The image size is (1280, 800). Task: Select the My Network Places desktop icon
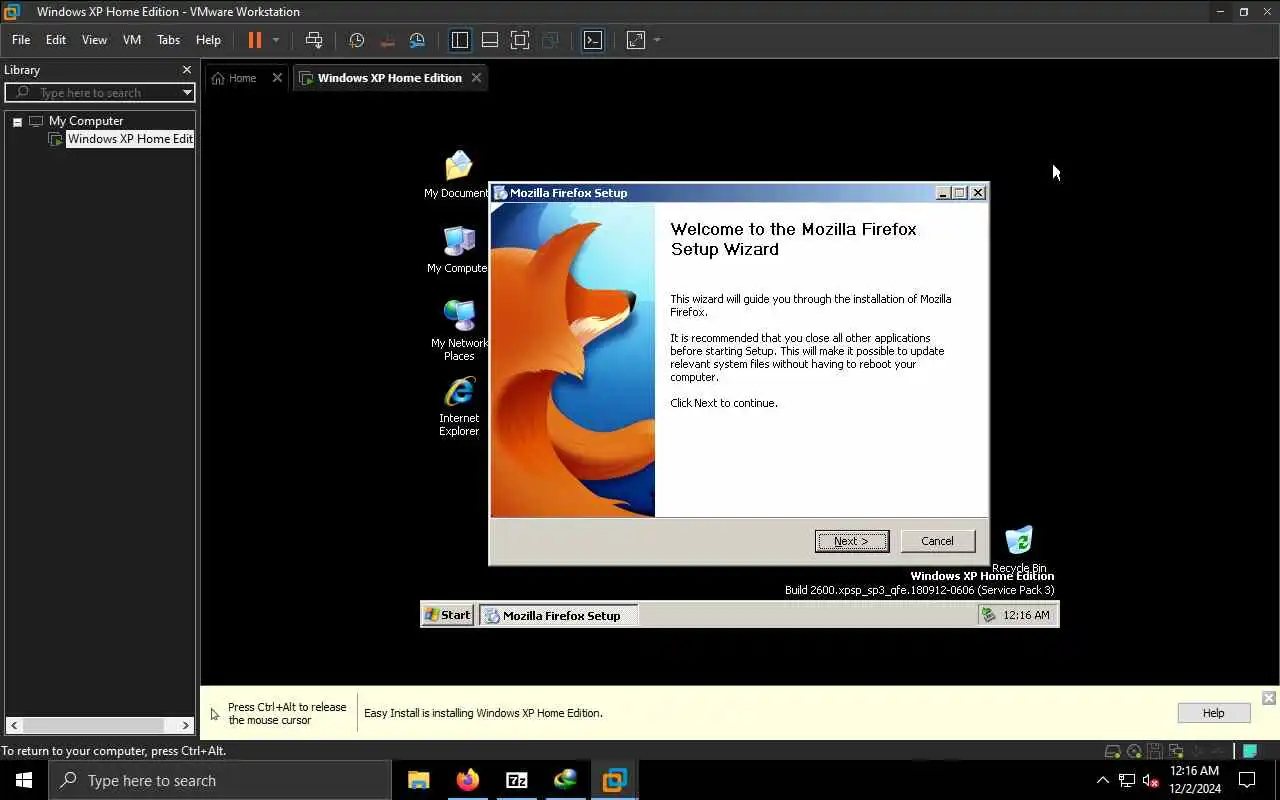click(459, 330)
